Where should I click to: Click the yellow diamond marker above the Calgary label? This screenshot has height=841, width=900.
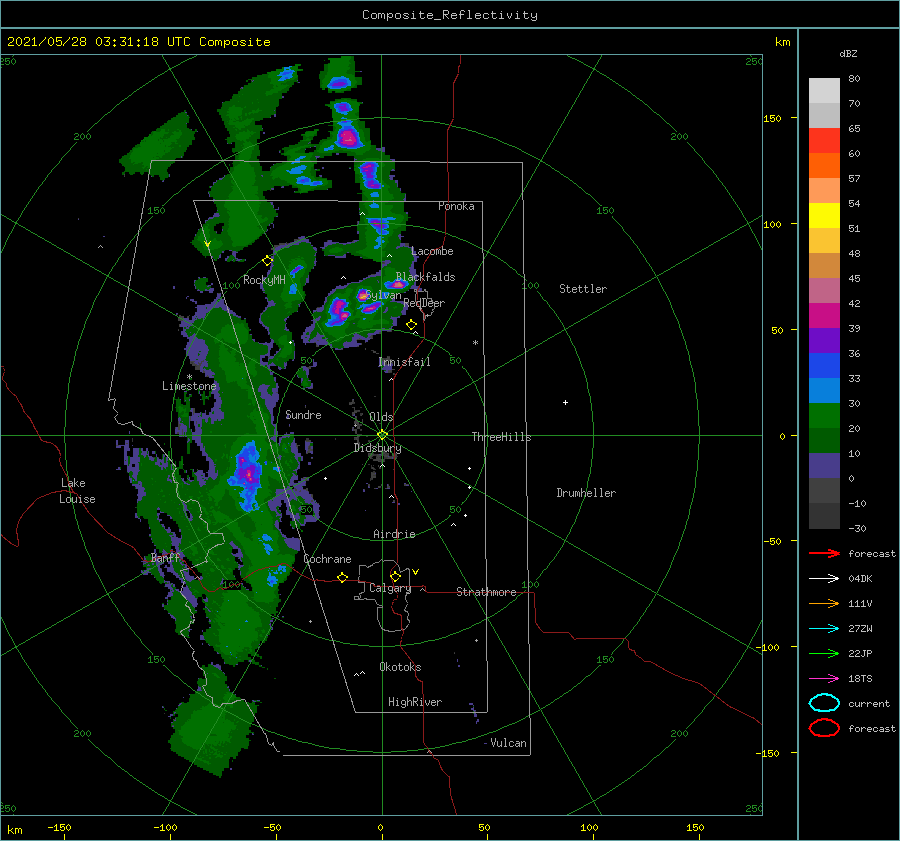[395, 576]
